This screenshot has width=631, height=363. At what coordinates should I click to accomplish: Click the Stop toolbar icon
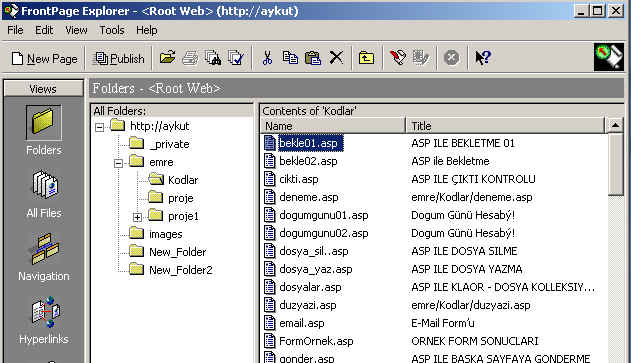tap(452, 58)
